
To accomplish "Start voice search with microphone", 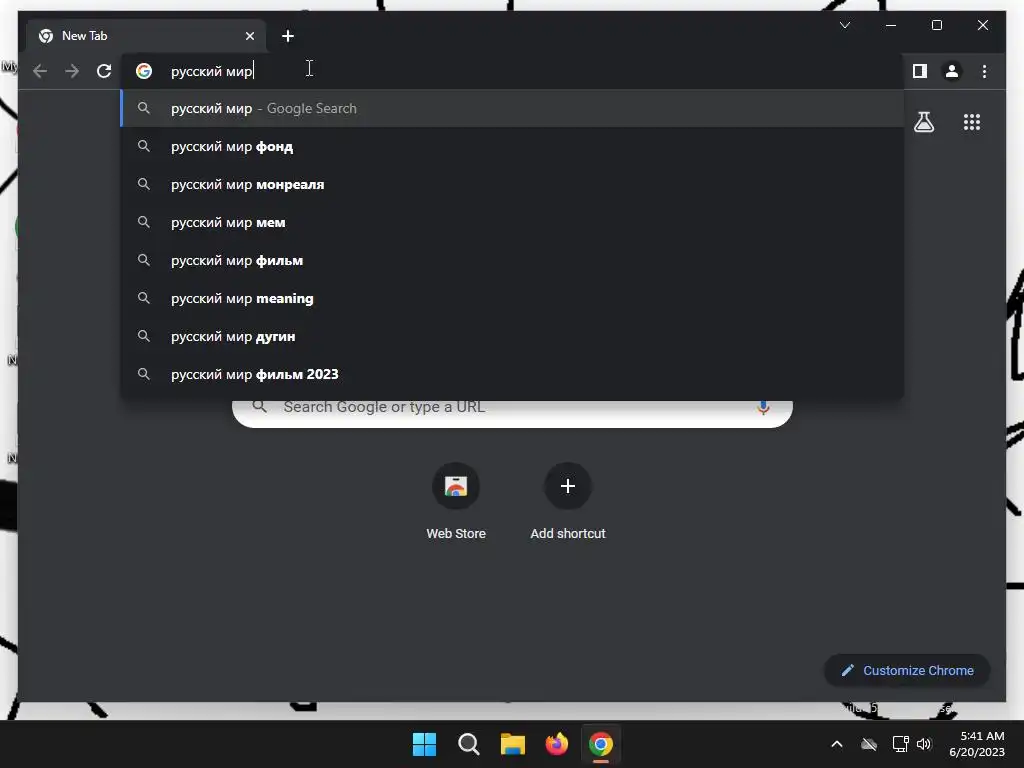I will click(x=763, y=408).
